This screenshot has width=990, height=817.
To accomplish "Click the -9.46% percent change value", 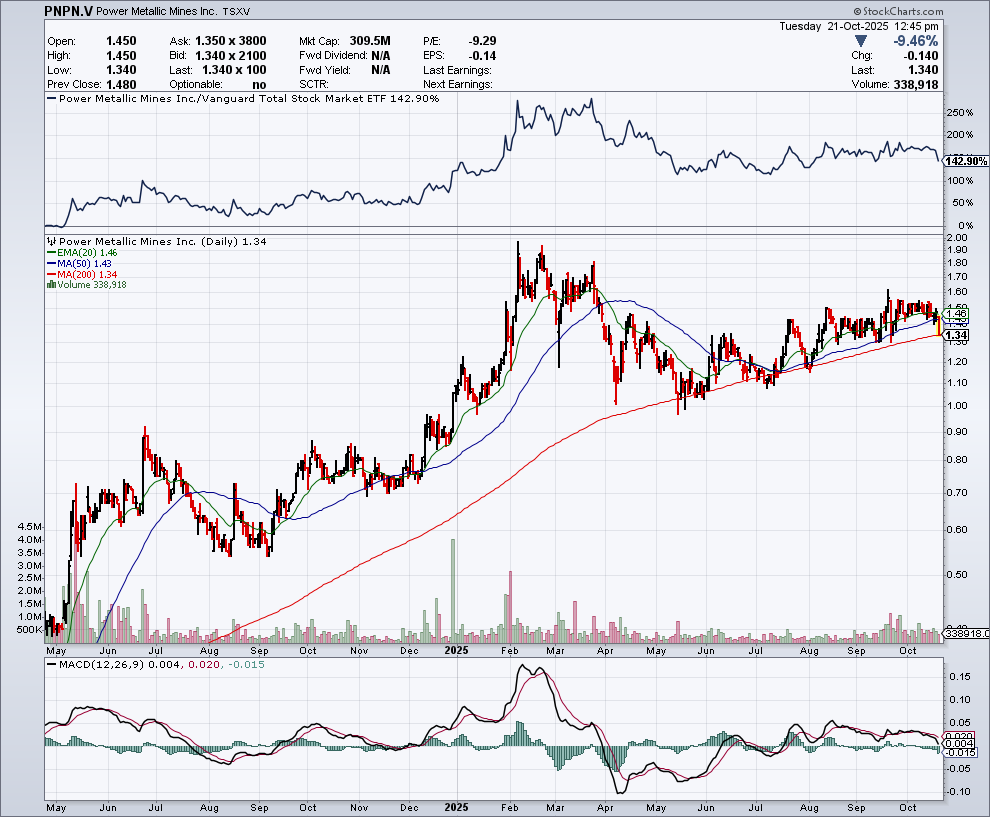I will coord(915,41).
